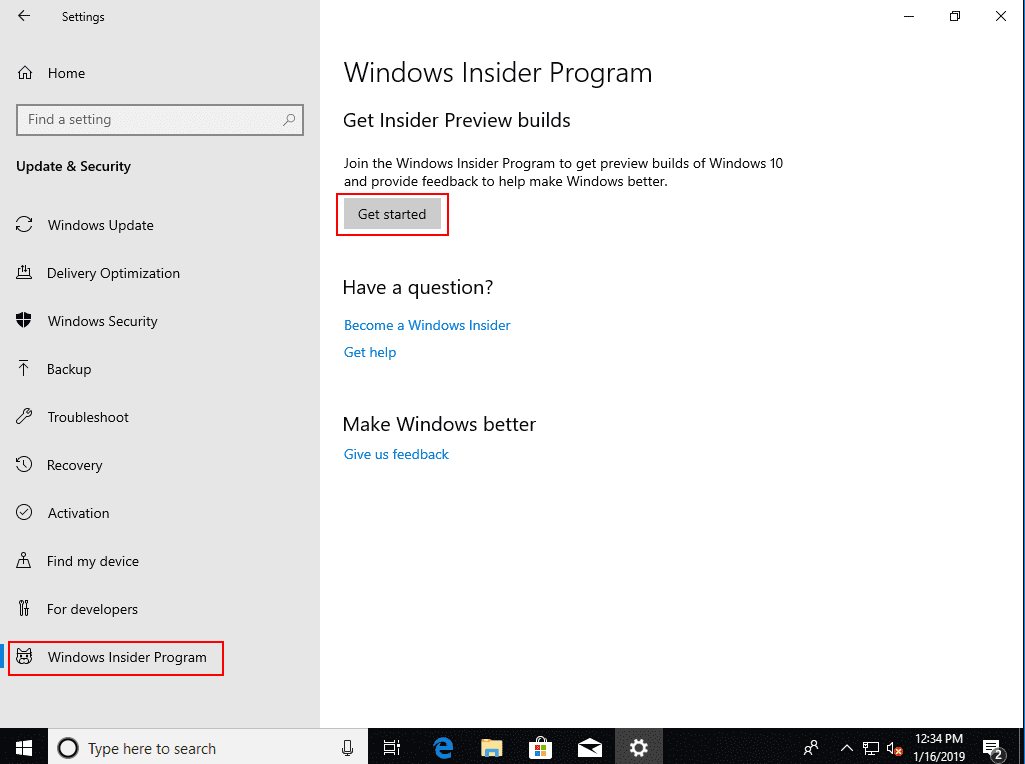
Task: Select the Delivery Optimization icon
Action: pos(24,273)
